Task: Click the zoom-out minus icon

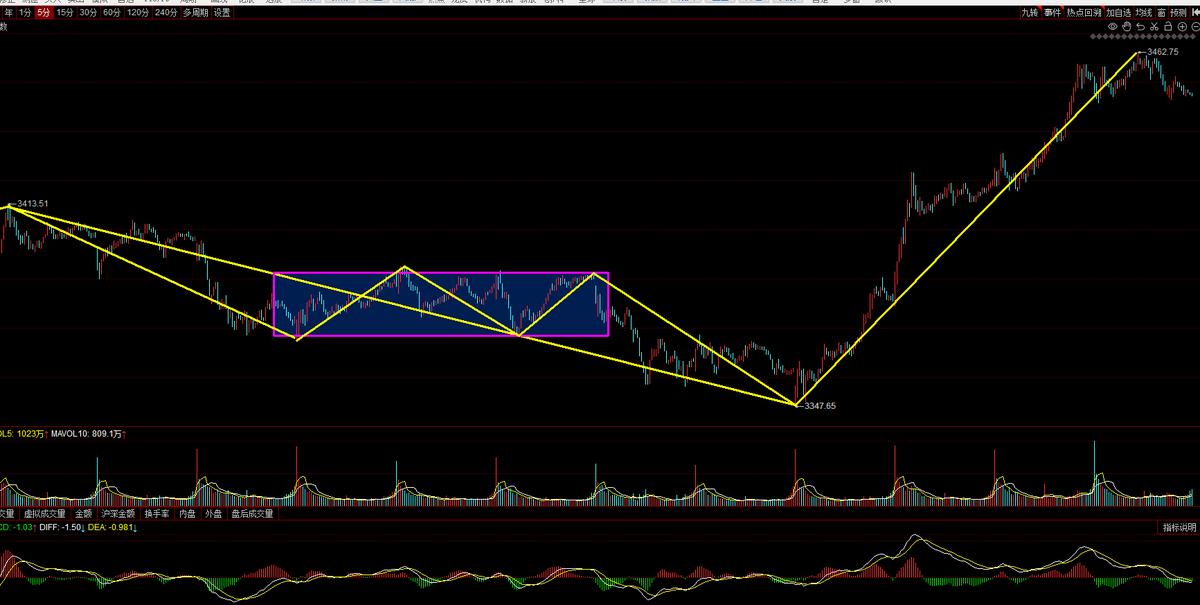Action: (1195, 26)
